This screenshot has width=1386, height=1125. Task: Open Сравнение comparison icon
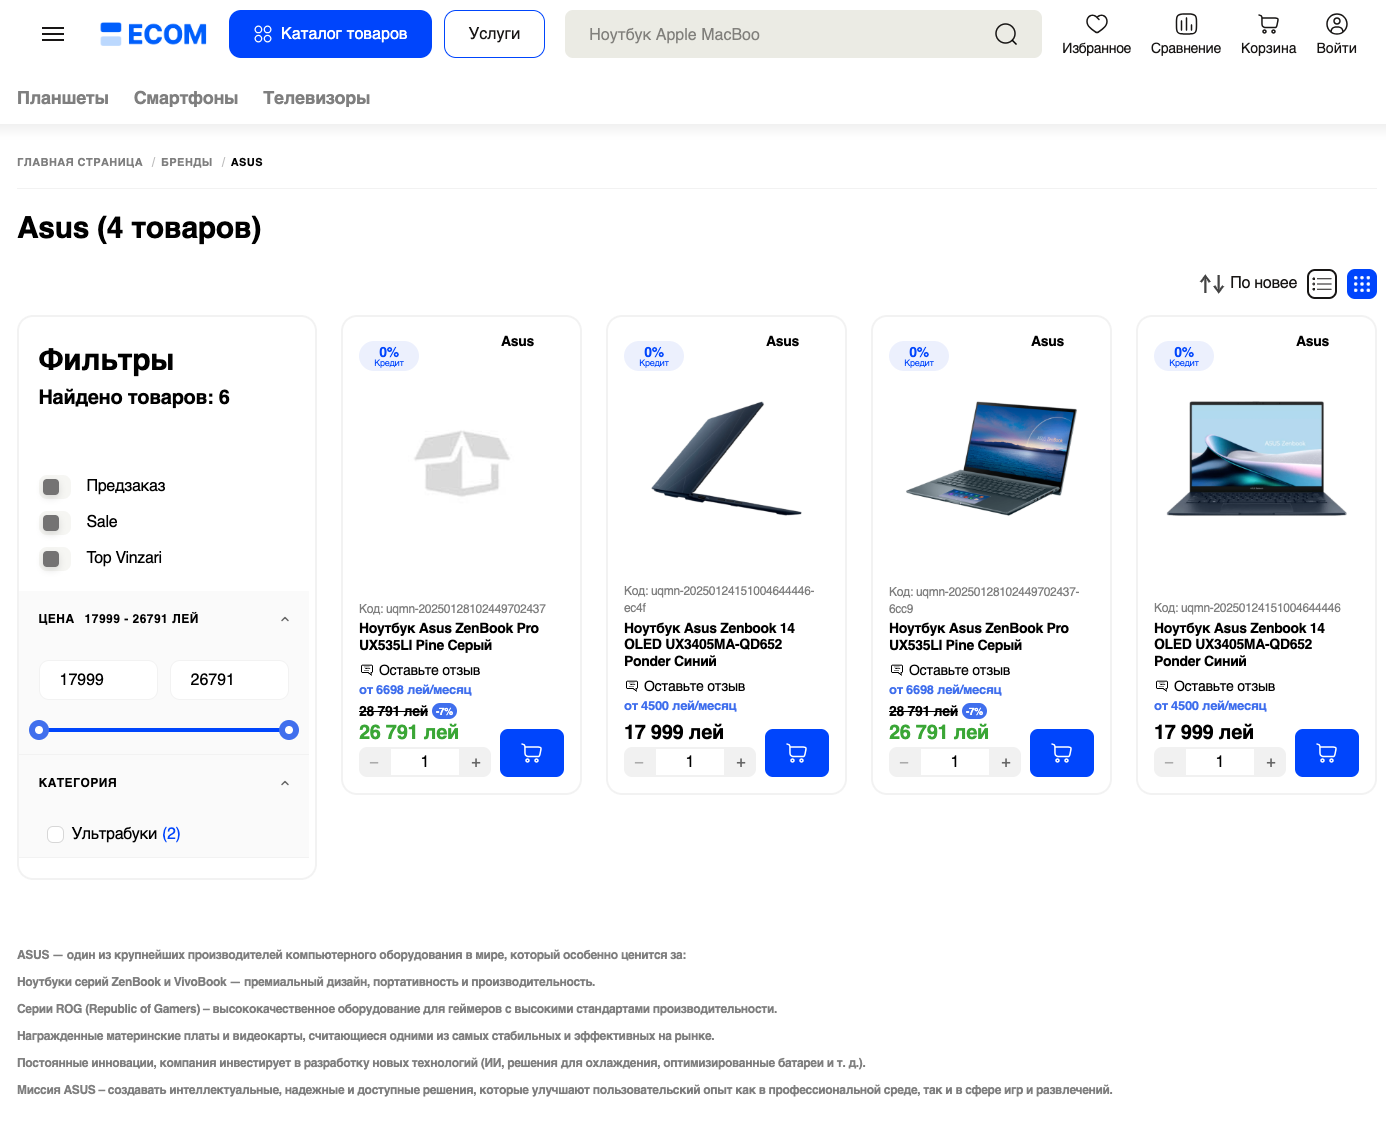(1186, 24)
